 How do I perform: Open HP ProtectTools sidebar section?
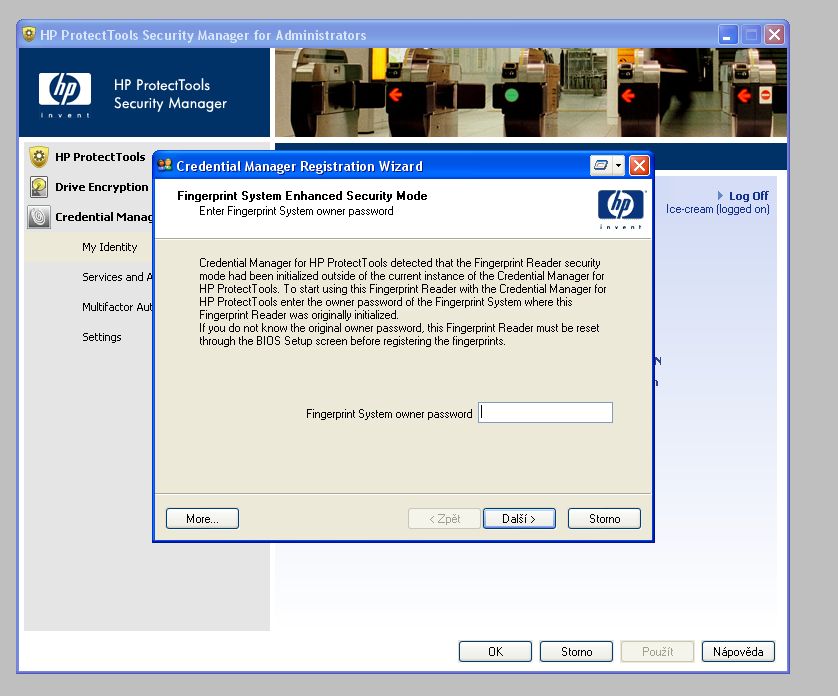click(x=100, y=157)
